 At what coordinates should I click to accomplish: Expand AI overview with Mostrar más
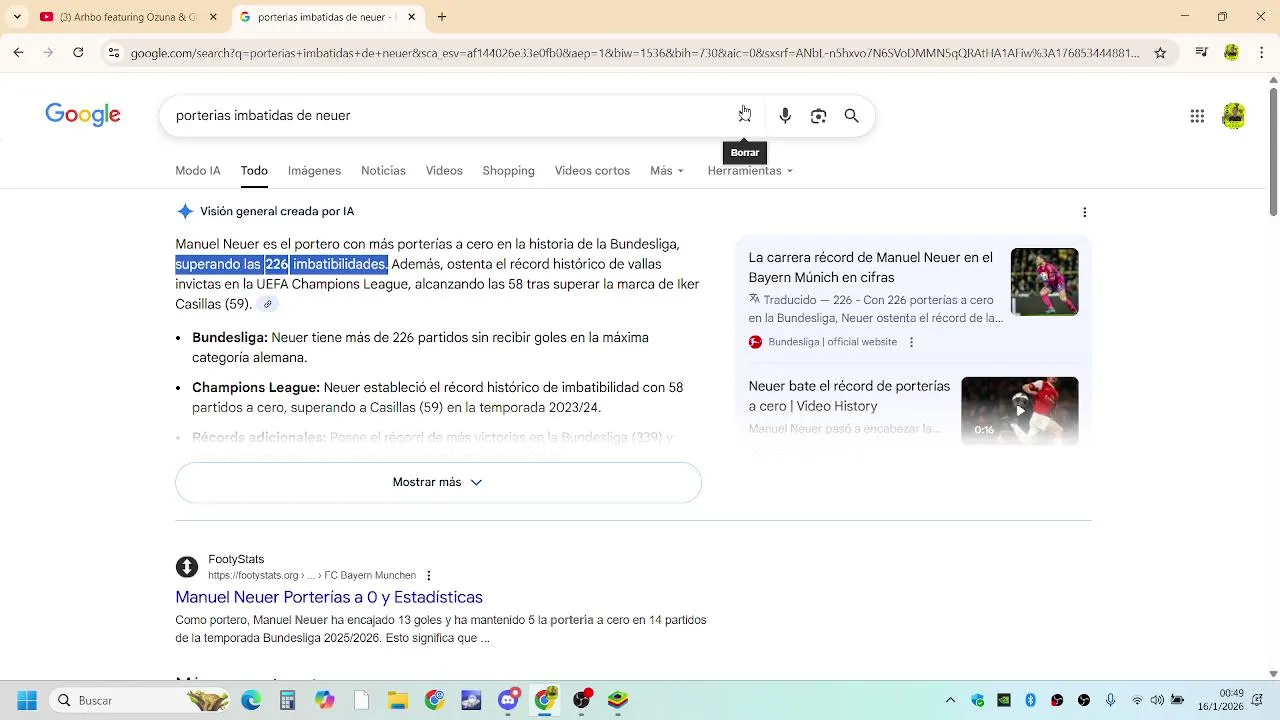[438, 482]
